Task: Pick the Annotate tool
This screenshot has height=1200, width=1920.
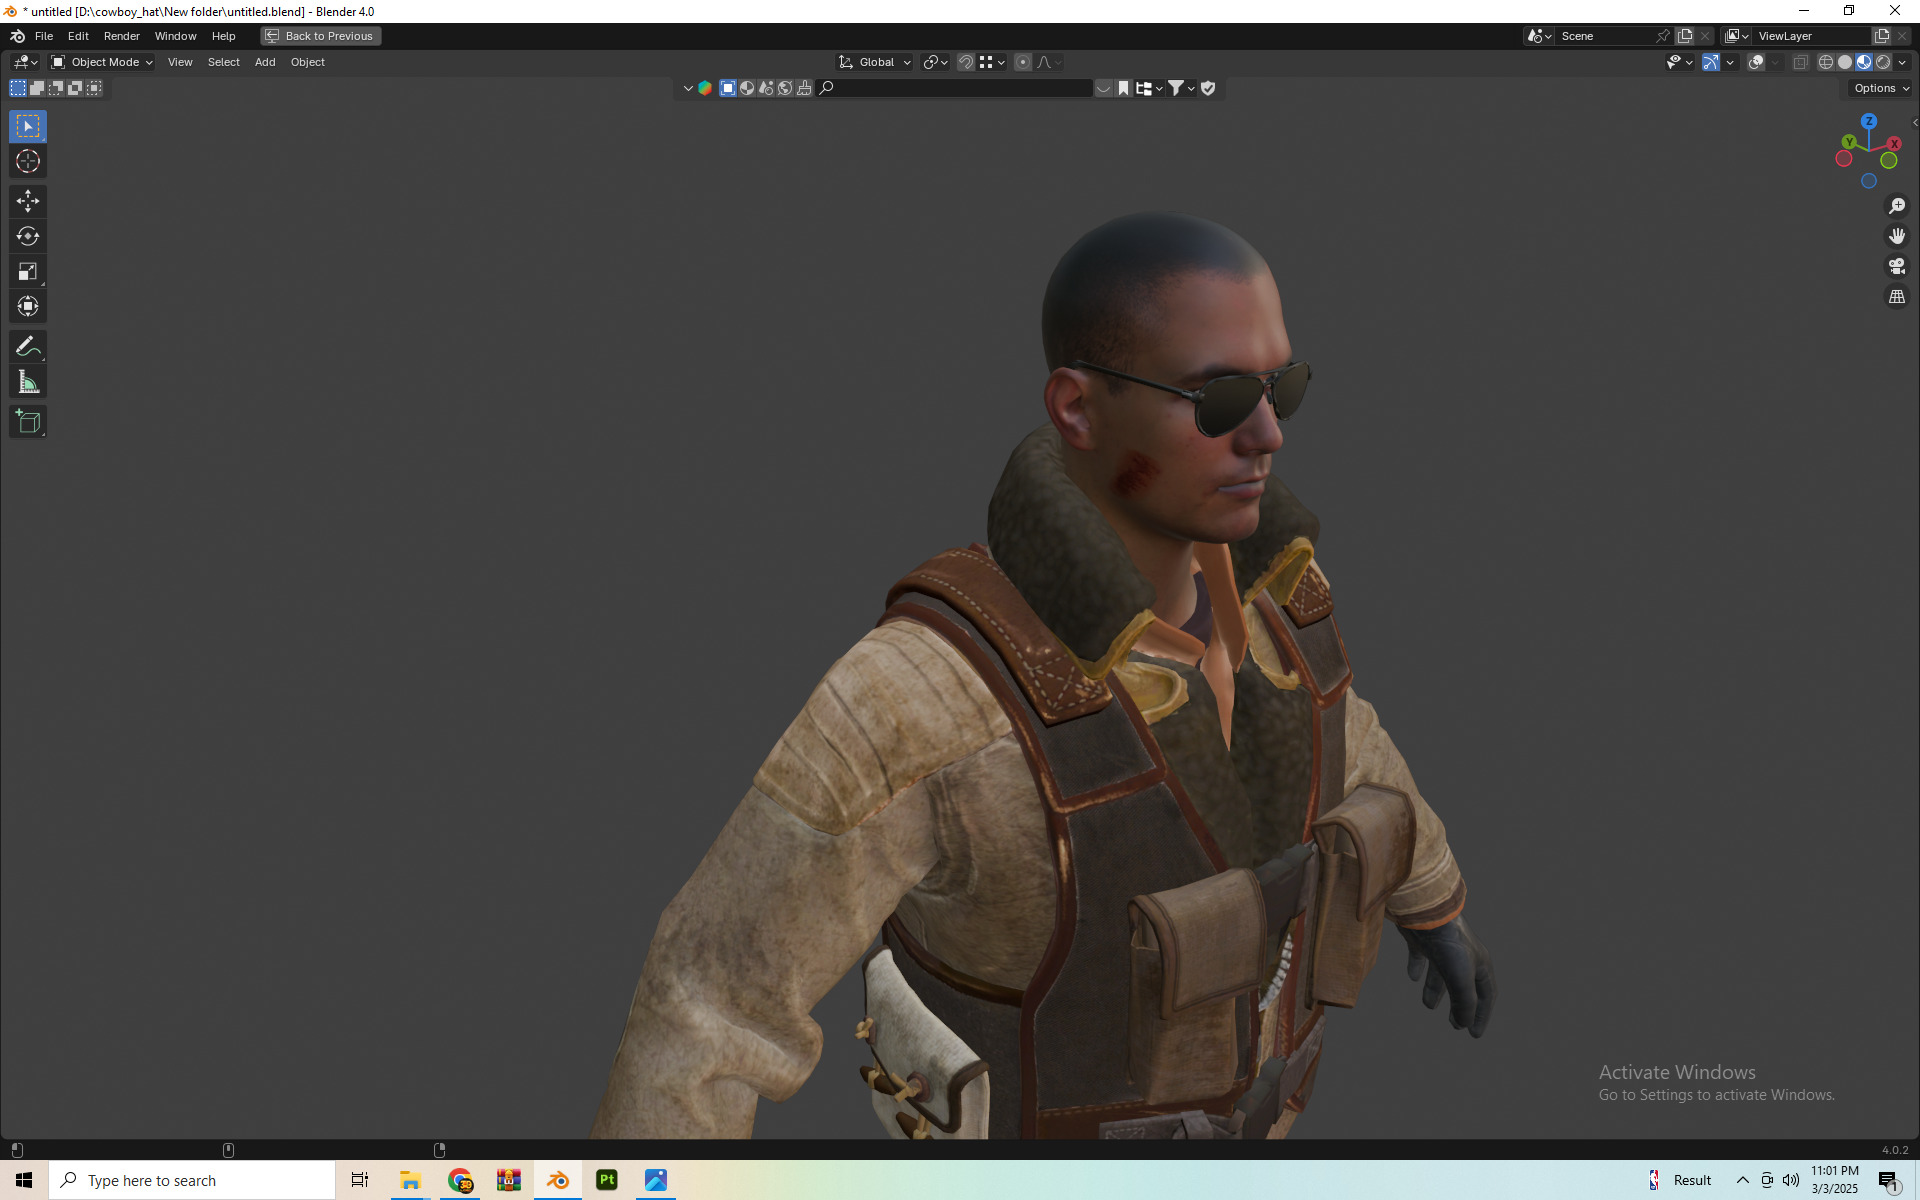Action: point(28,347)
